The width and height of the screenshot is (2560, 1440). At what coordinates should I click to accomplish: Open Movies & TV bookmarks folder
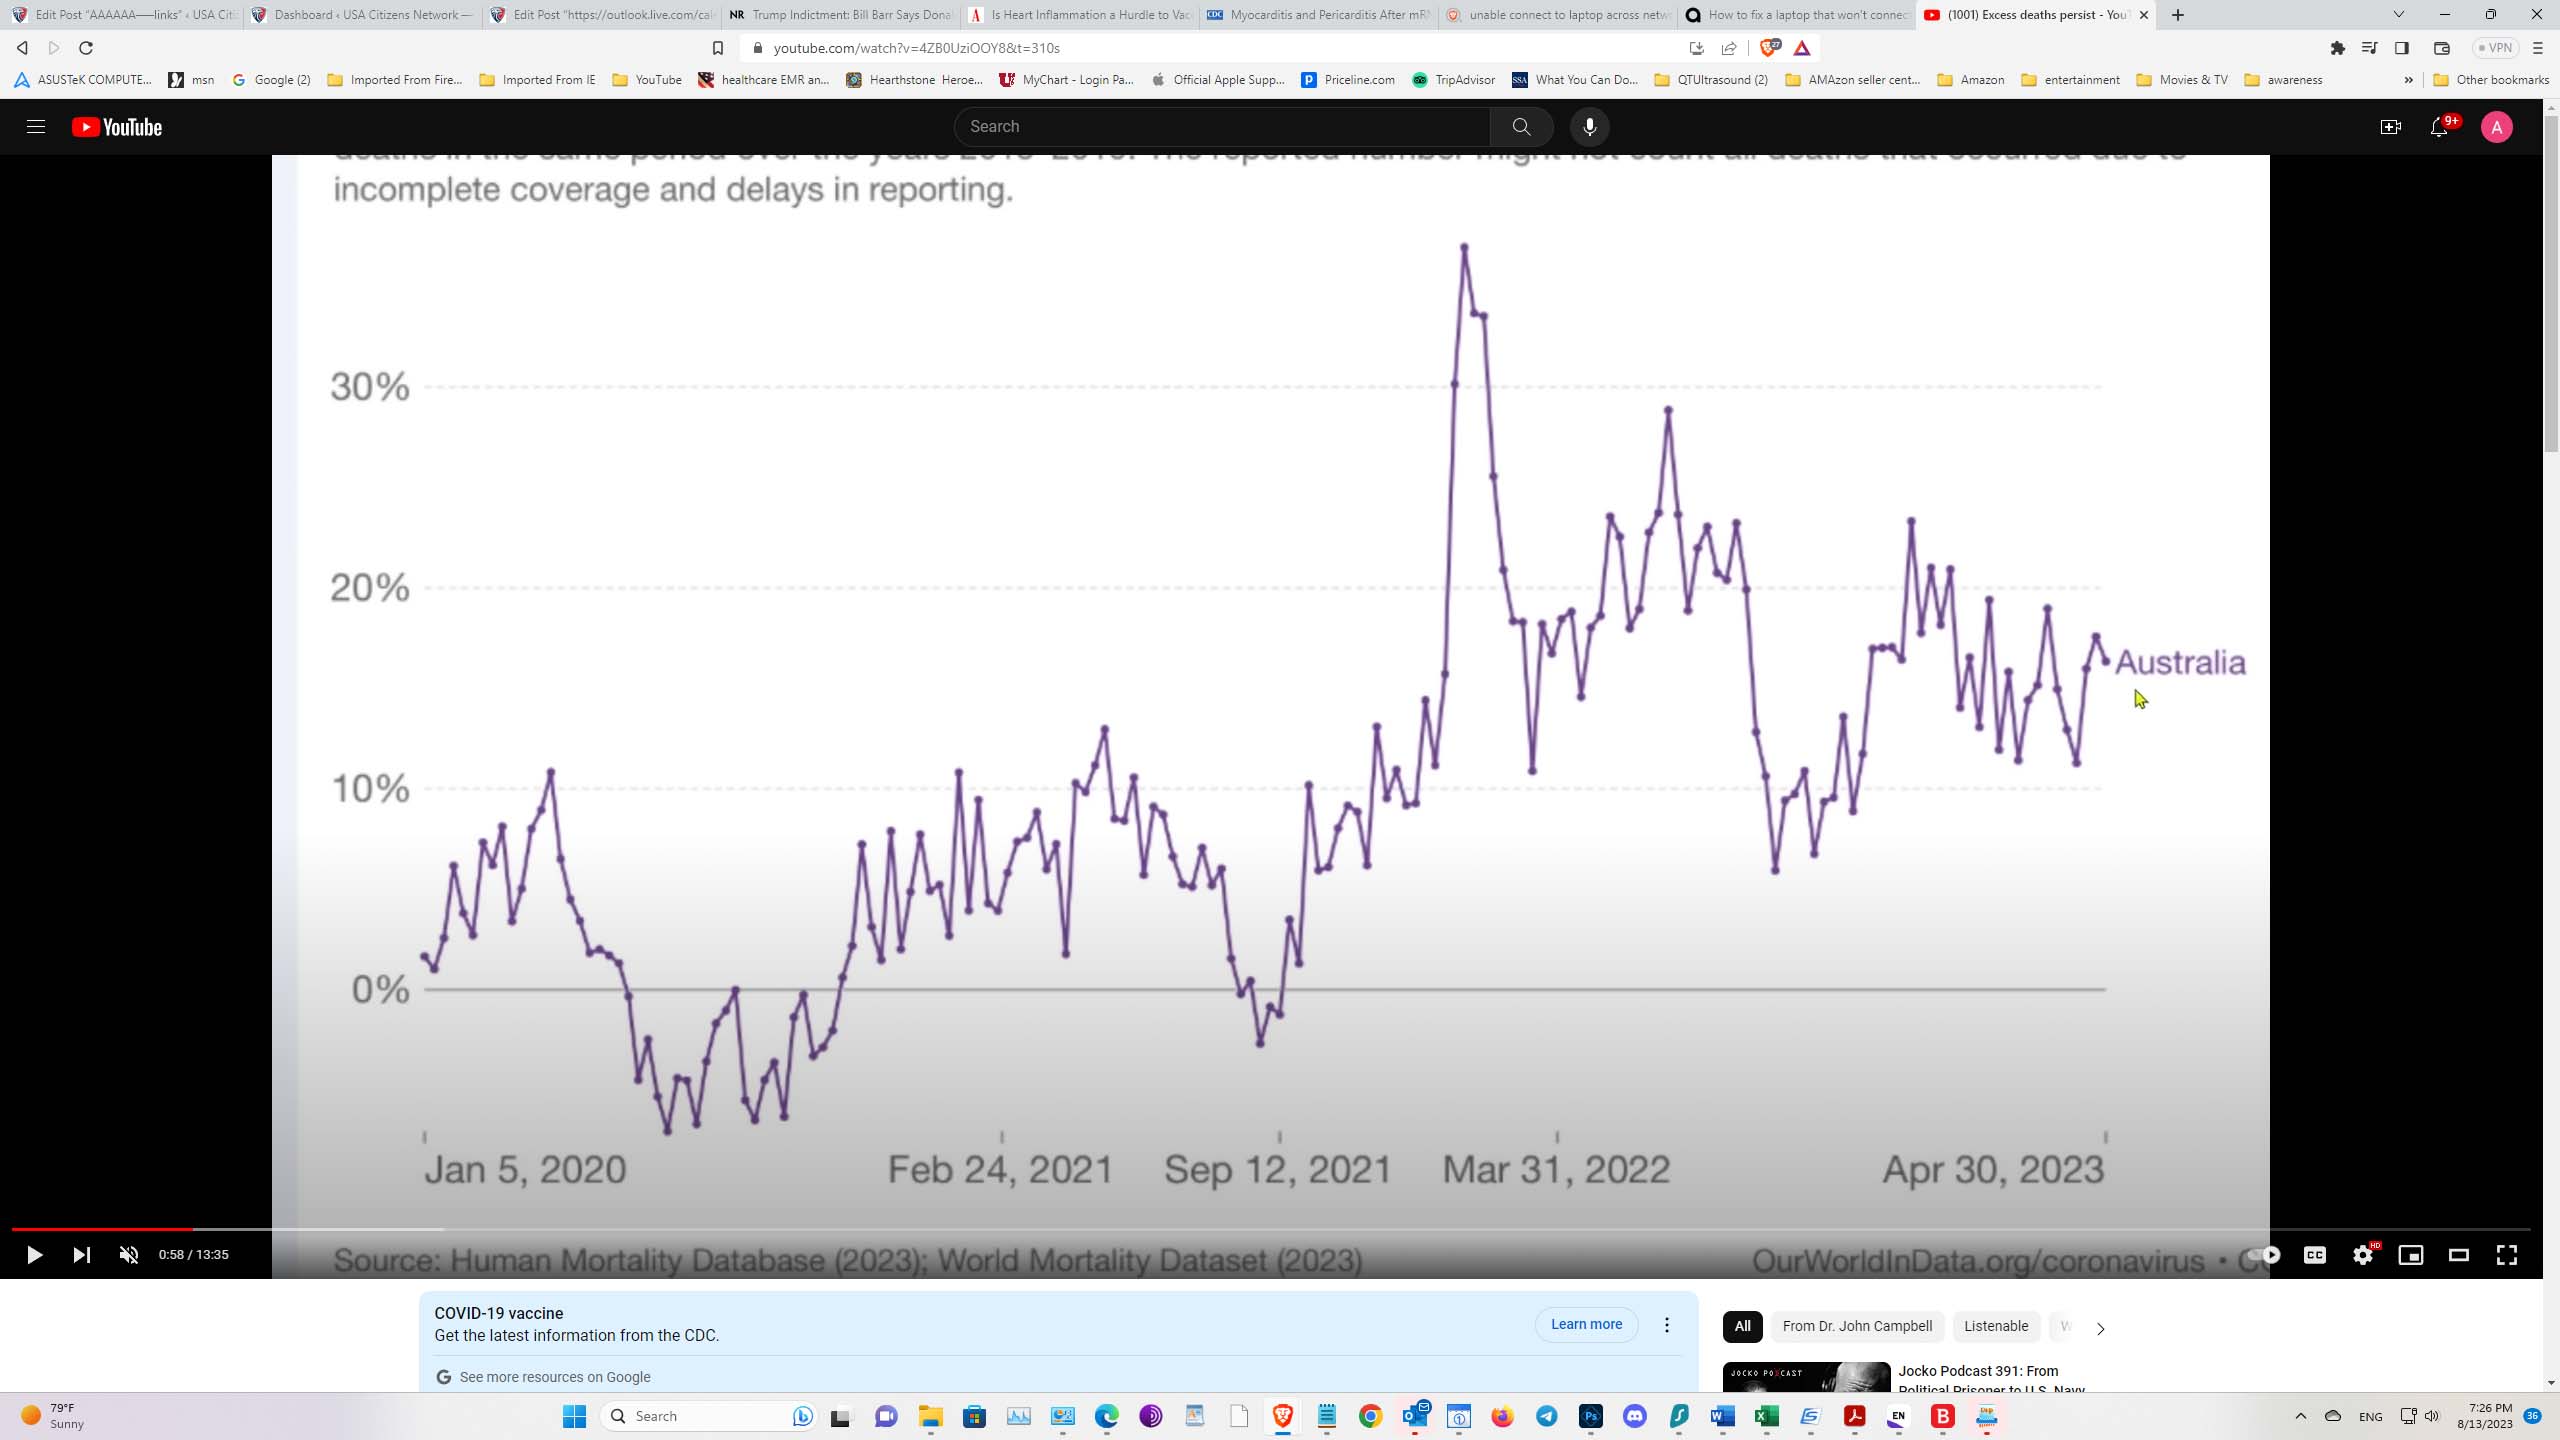[2181, 80]
